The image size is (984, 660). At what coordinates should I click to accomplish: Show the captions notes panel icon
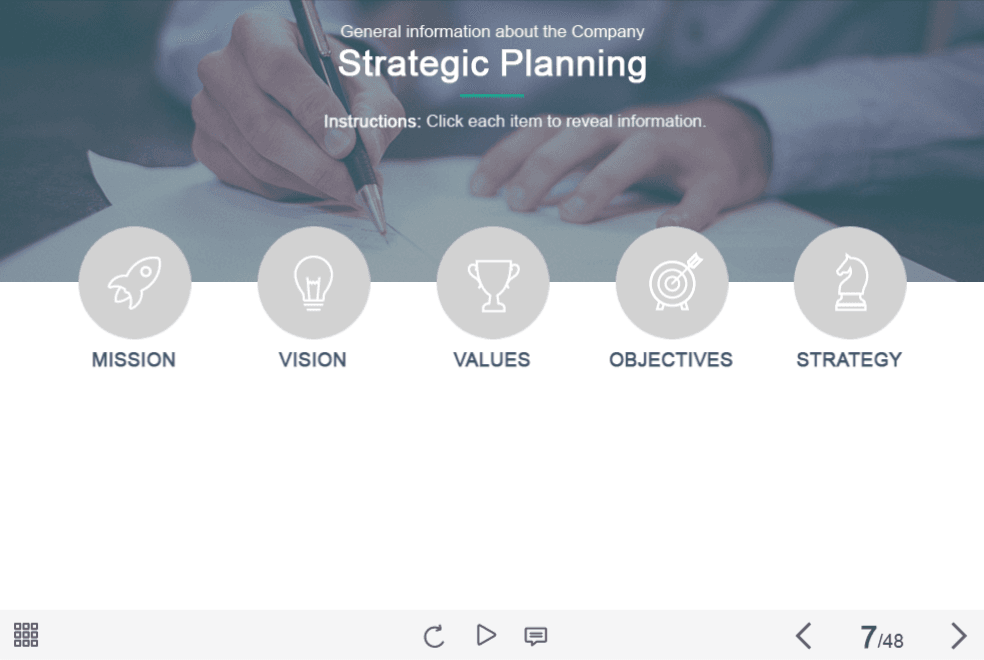click(x=536, y=636)
